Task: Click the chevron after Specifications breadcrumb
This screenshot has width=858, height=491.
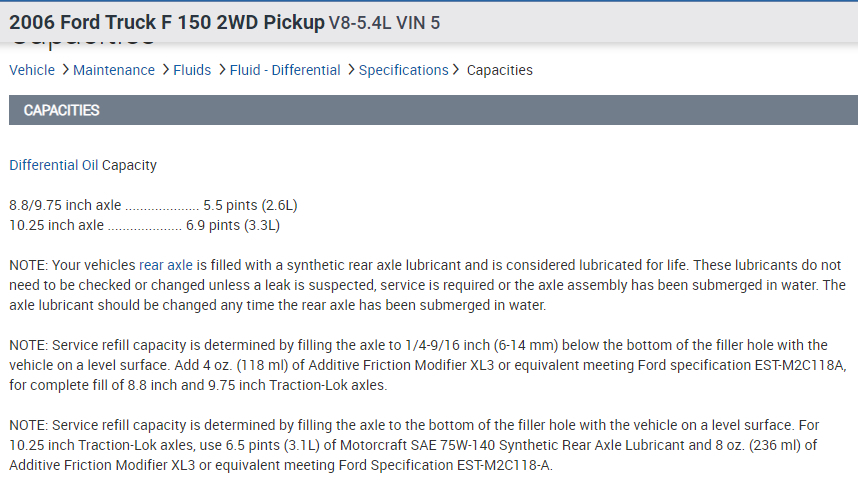Action: (x=456, y=70)
